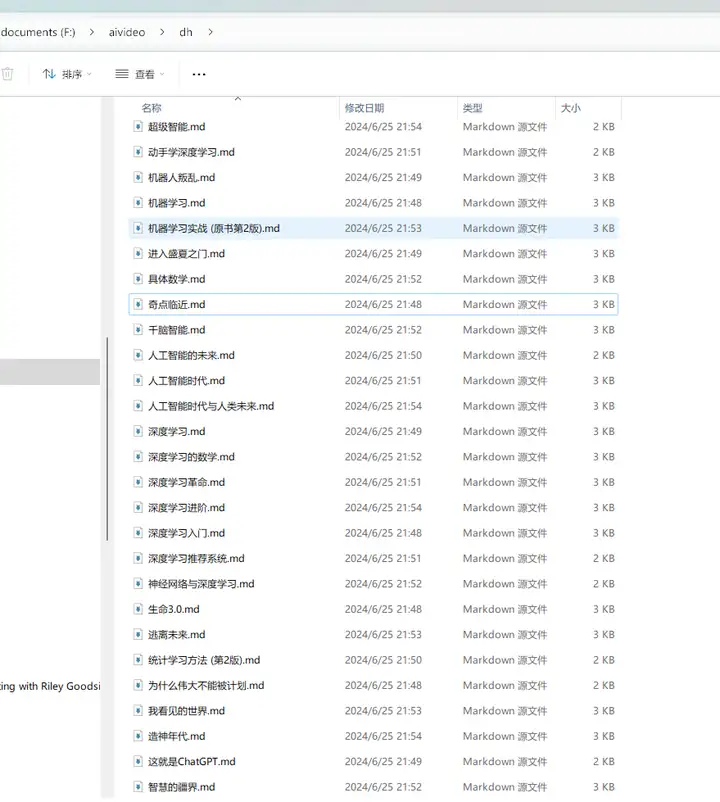This screenshot has width=720, height=802.
Task: Click date cell of 逃离未来.md row
Action: 383,635
